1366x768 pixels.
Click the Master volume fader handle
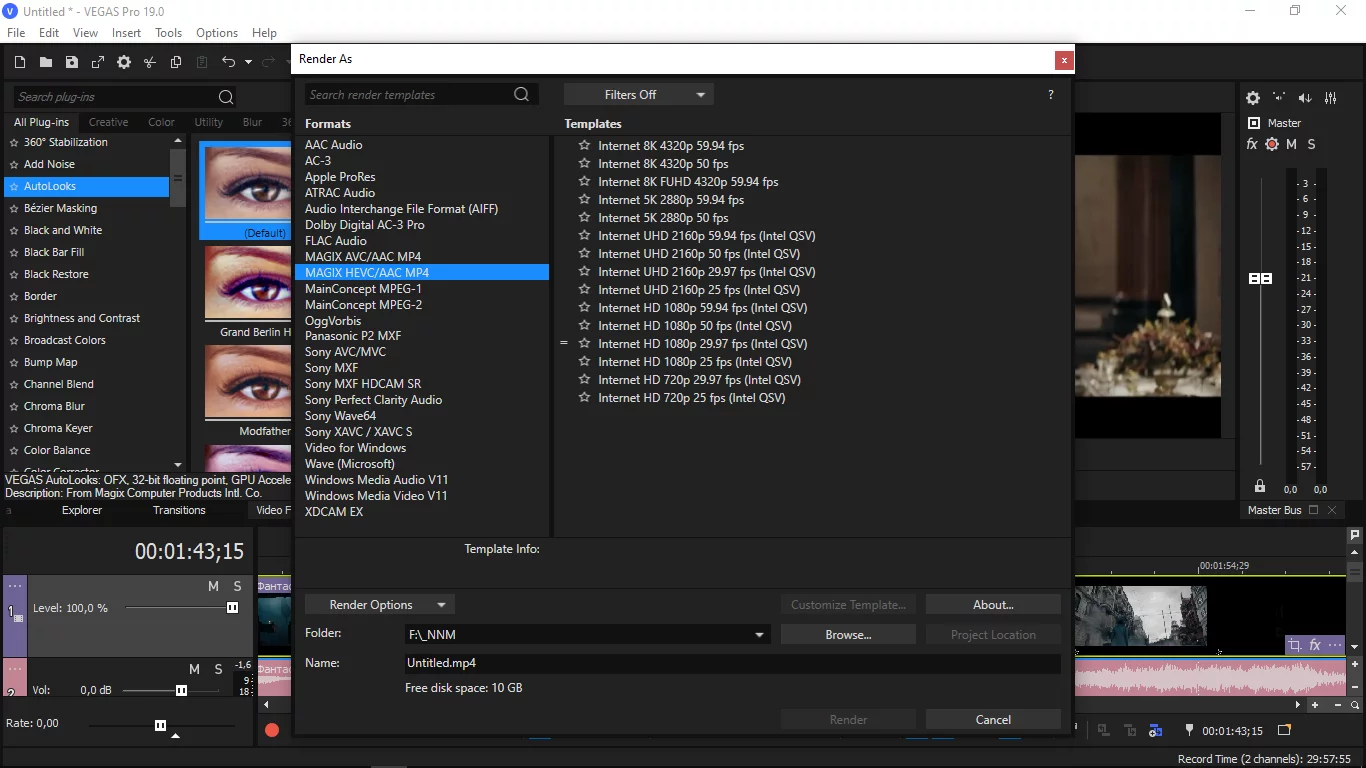tap(1260, 278)
